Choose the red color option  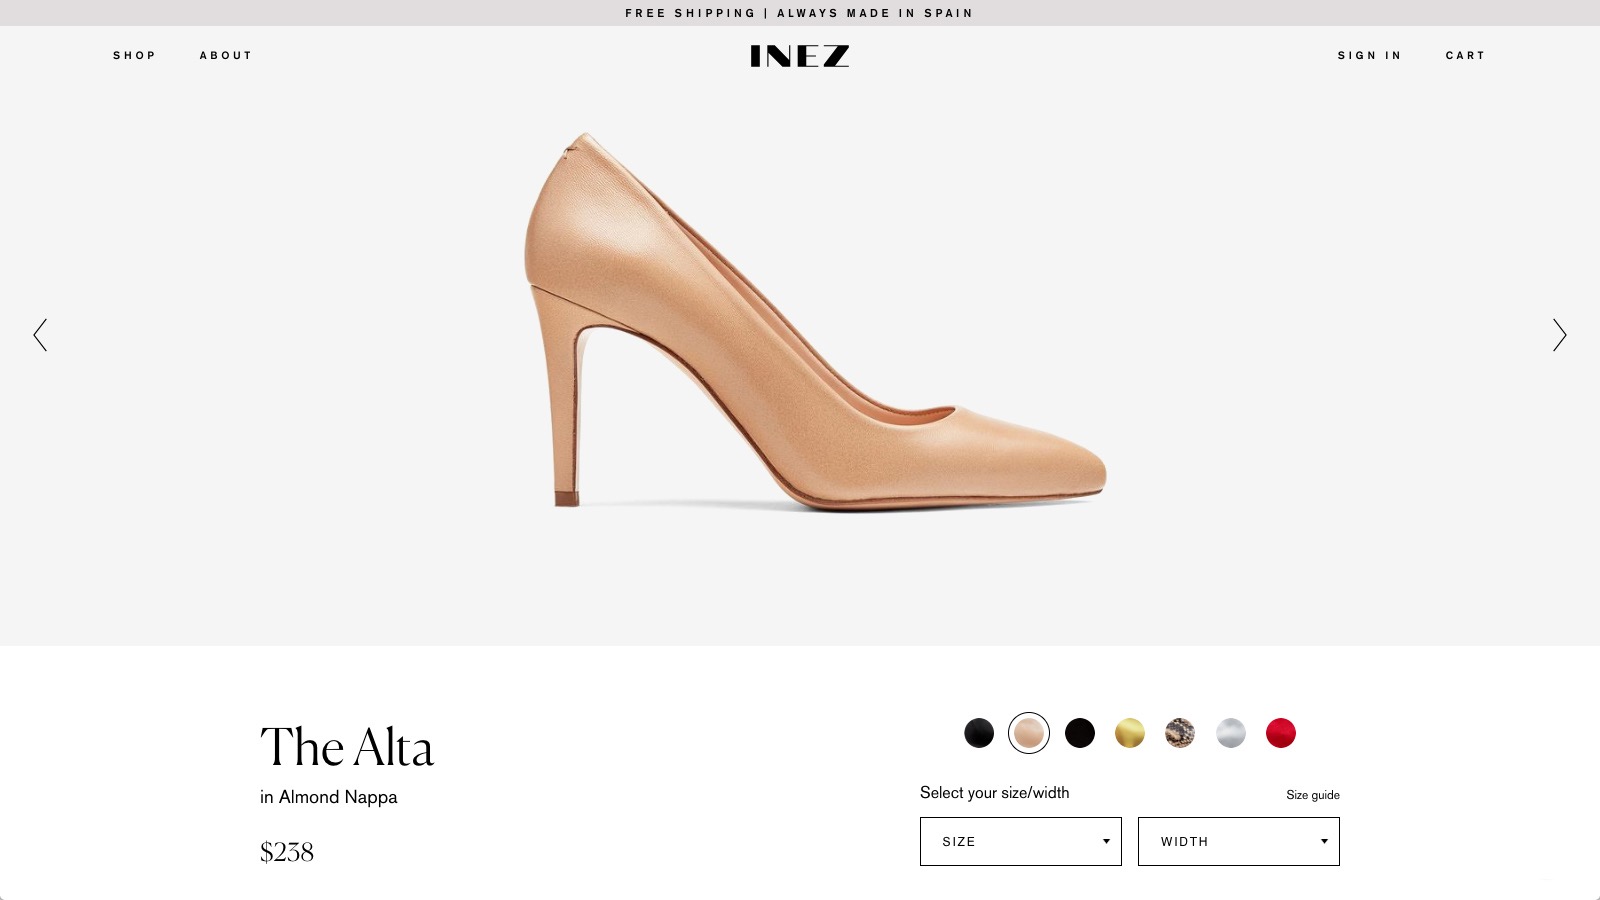(1281, 733)
